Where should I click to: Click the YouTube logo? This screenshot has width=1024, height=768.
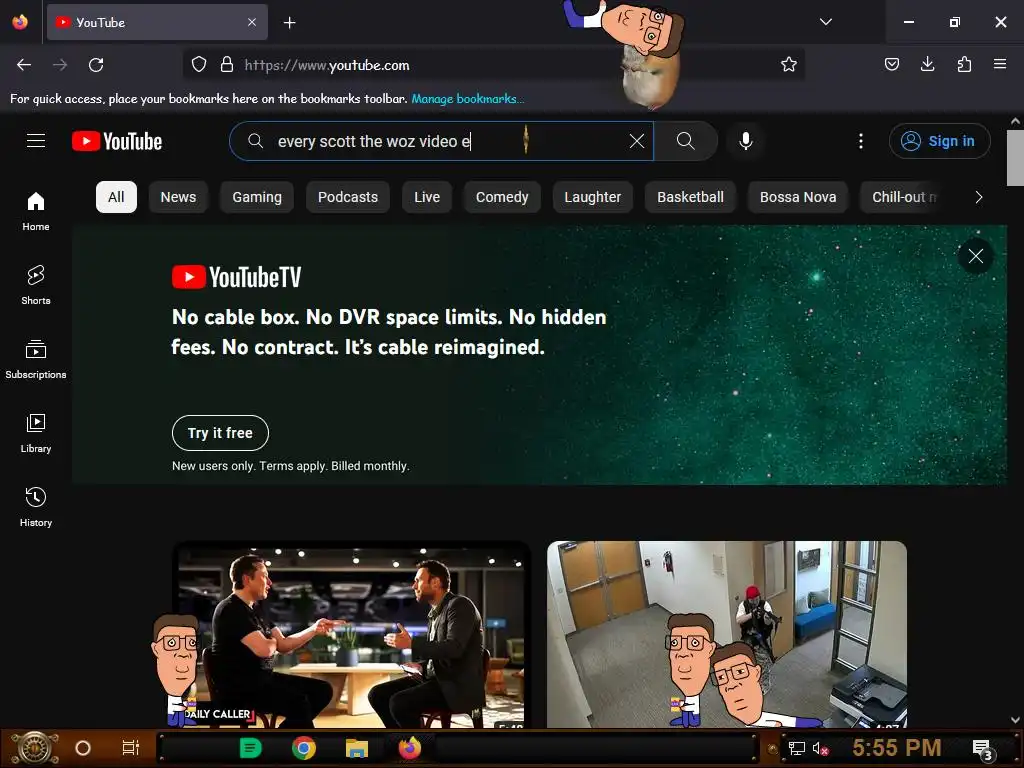pos(117,141)
